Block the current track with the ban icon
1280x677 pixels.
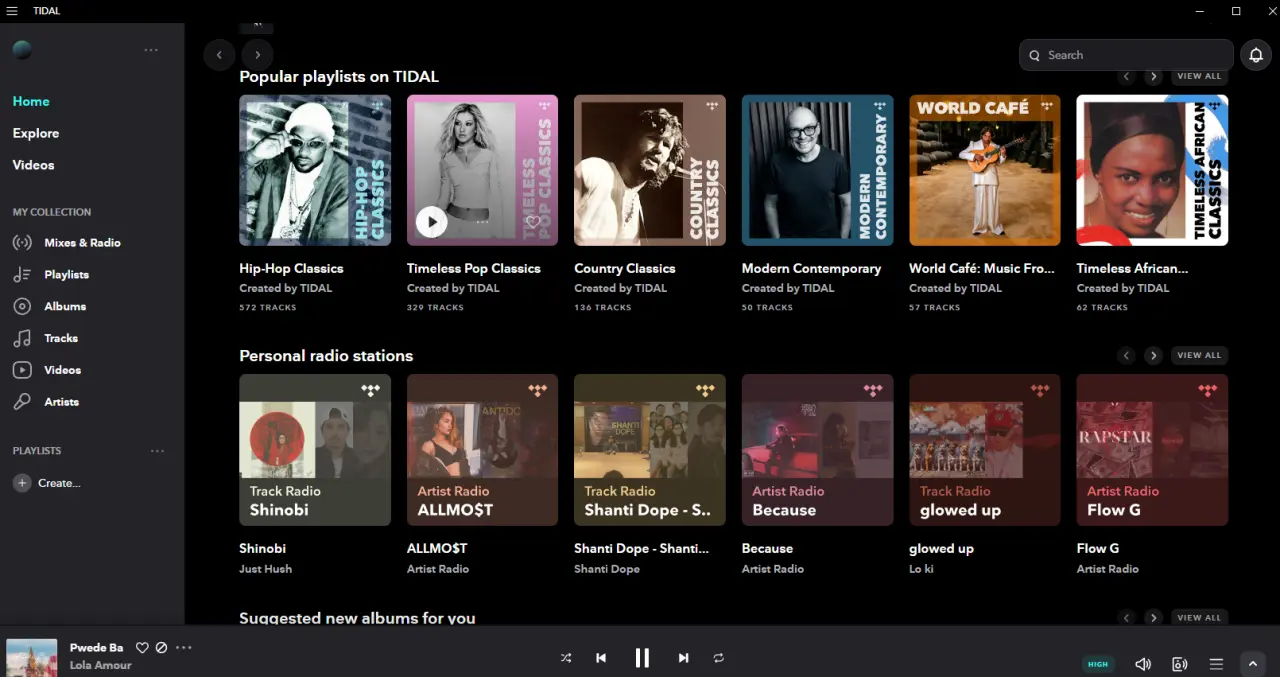[161, 647]
